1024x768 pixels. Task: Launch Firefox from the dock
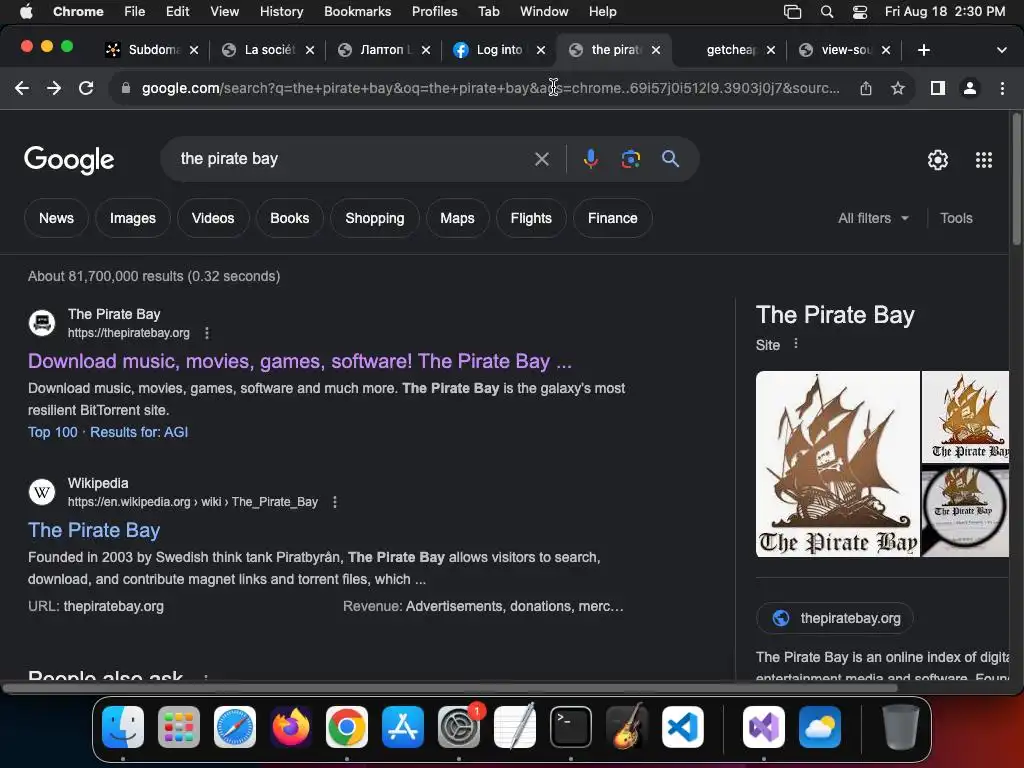coord(291,727)
